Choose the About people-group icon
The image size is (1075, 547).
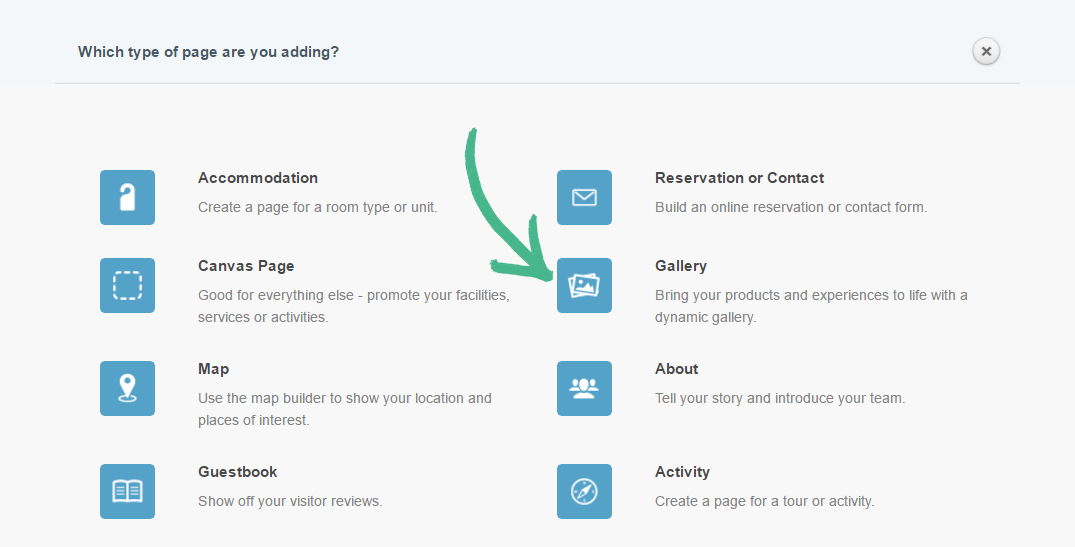pos(584,388)
